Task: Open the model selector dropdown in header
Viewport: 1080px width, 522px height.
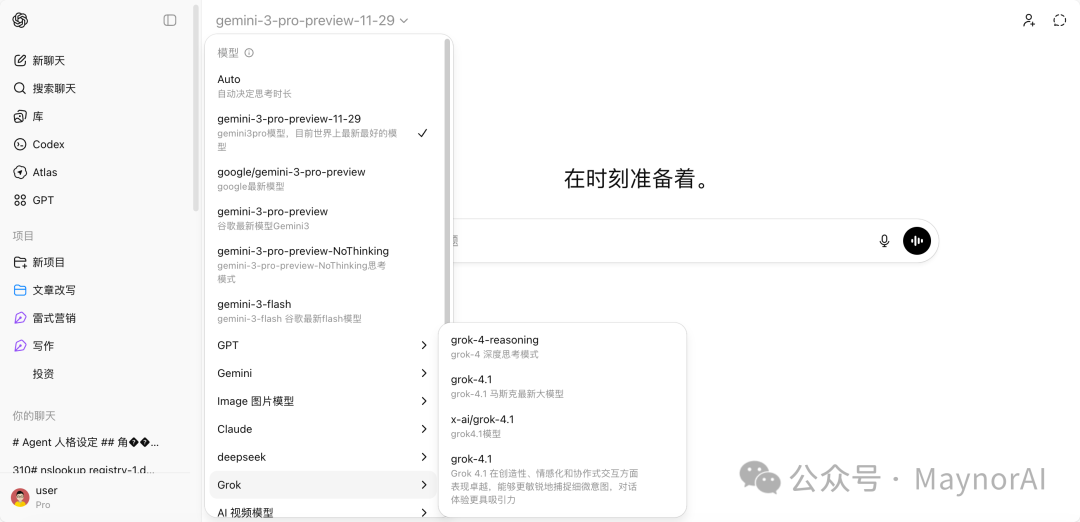Action: point(312,21)
